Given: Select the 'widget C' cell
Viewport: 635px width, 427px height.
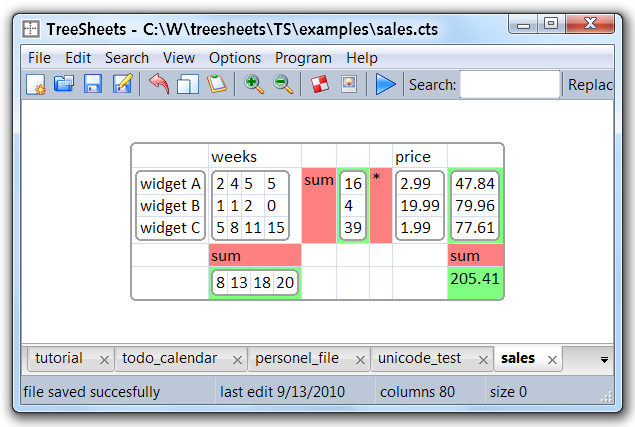Looking at the screenshot, I should tap(170, 228).
